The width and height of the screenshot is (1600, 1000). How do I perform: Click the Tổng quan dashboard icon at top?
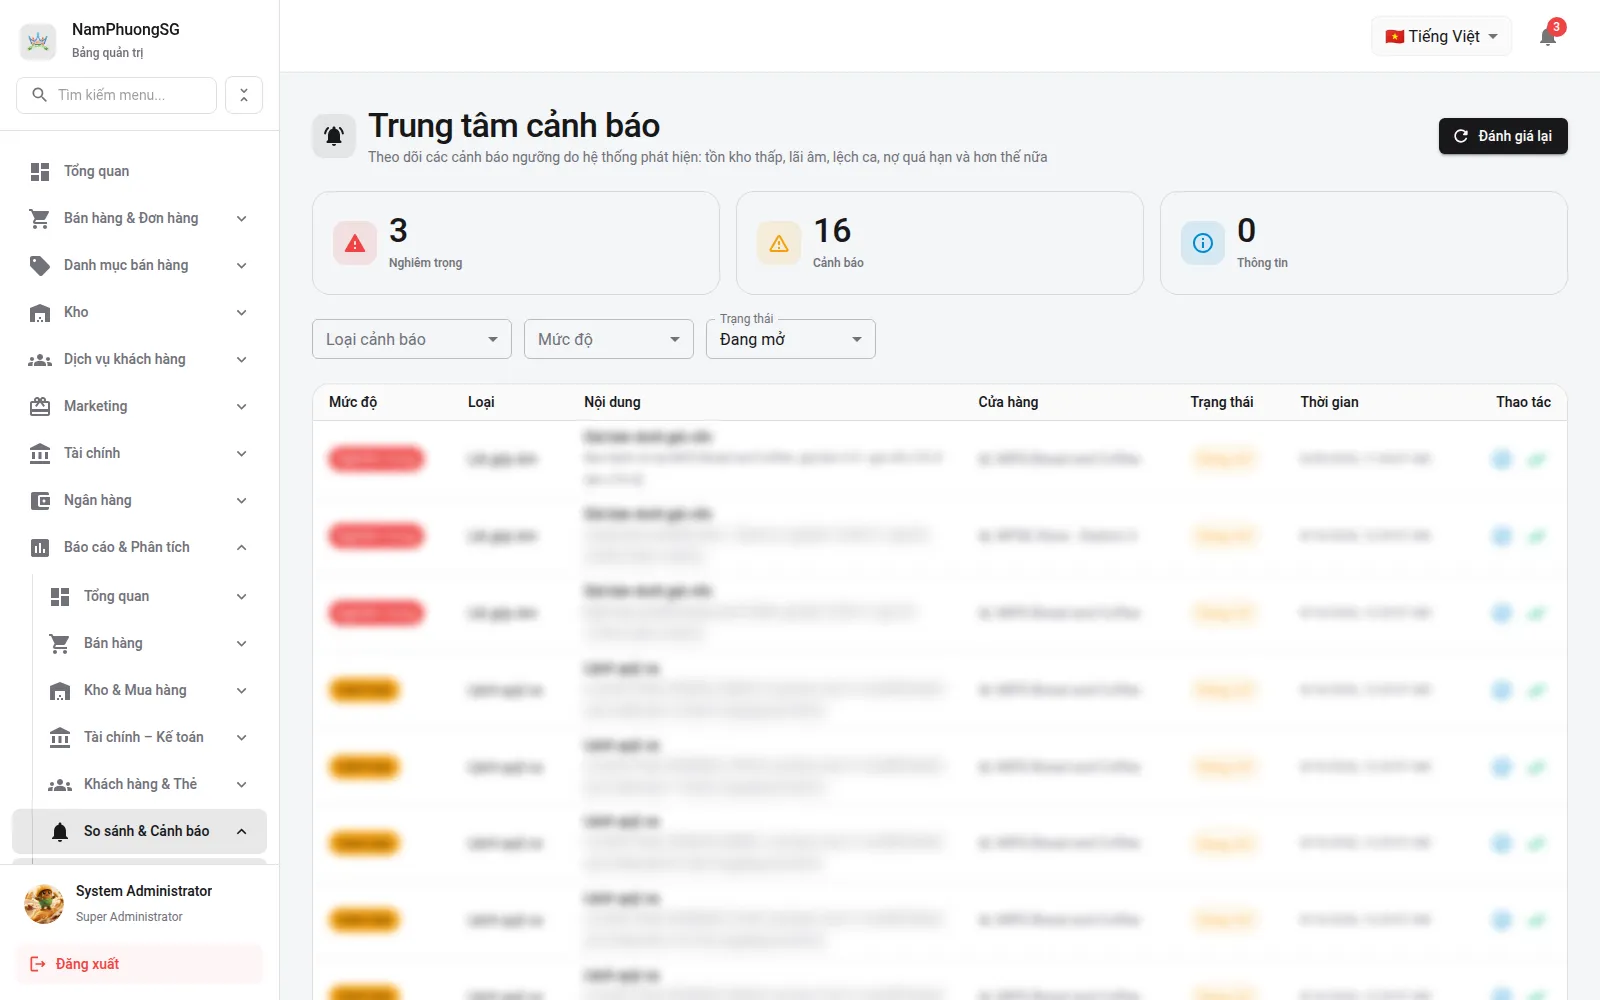pos(40,172)
